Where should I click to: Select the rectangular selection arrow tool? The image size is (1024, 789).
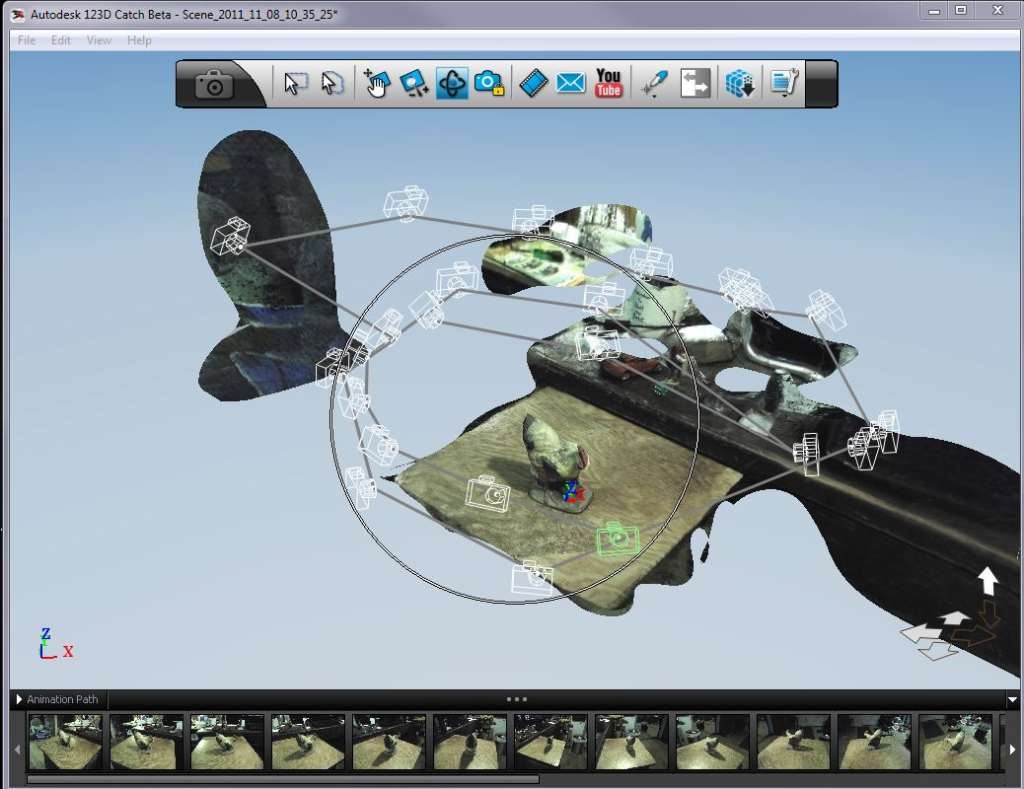296,84
